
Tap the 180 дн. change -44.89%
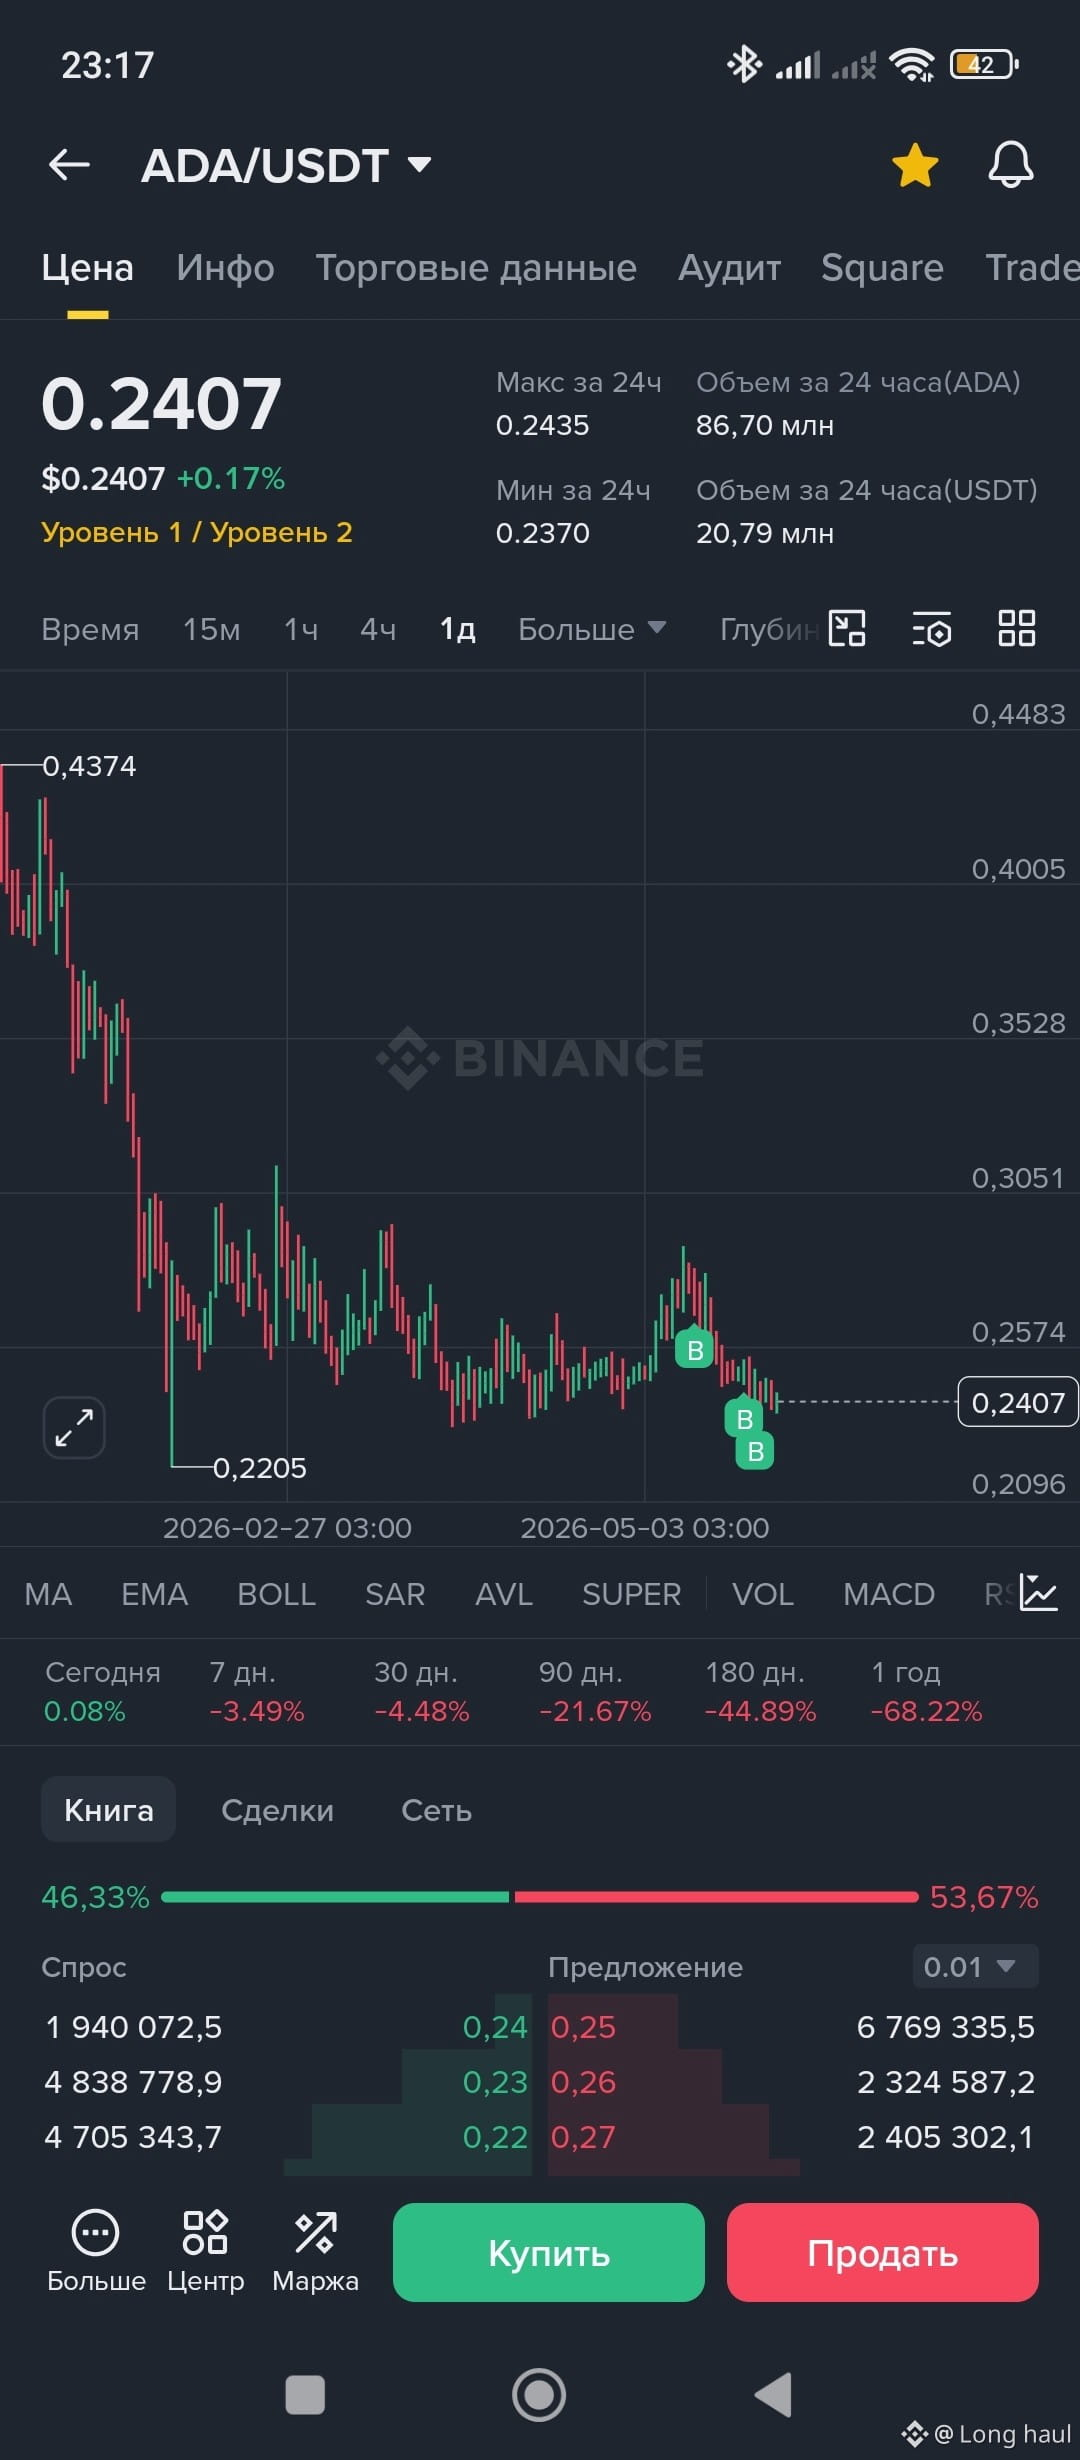point(761,1711)
